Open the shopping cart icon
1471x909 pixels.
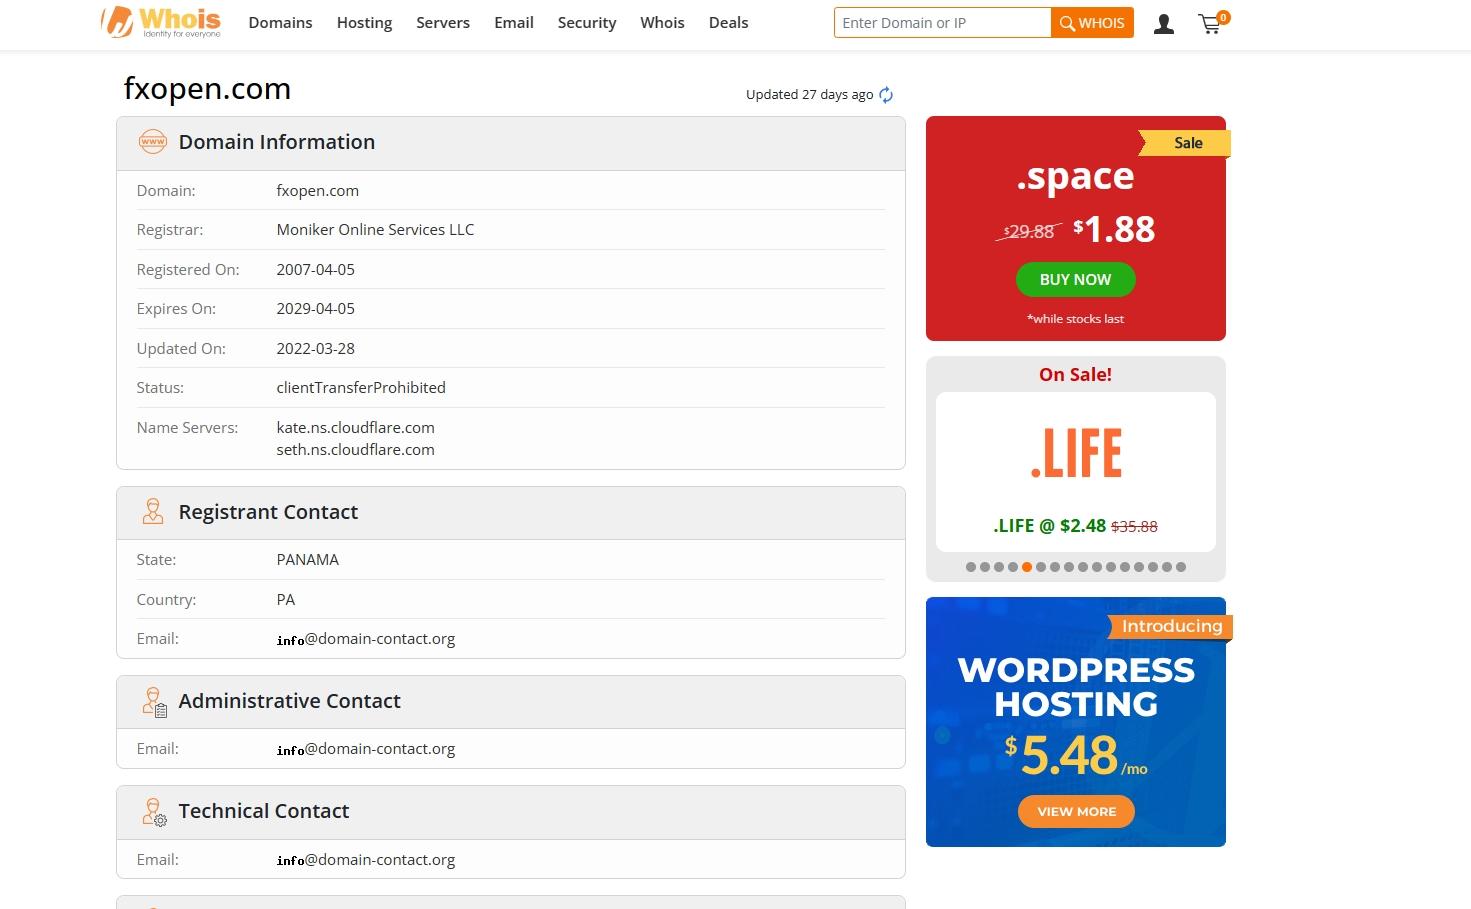(x=1212, y=23)
